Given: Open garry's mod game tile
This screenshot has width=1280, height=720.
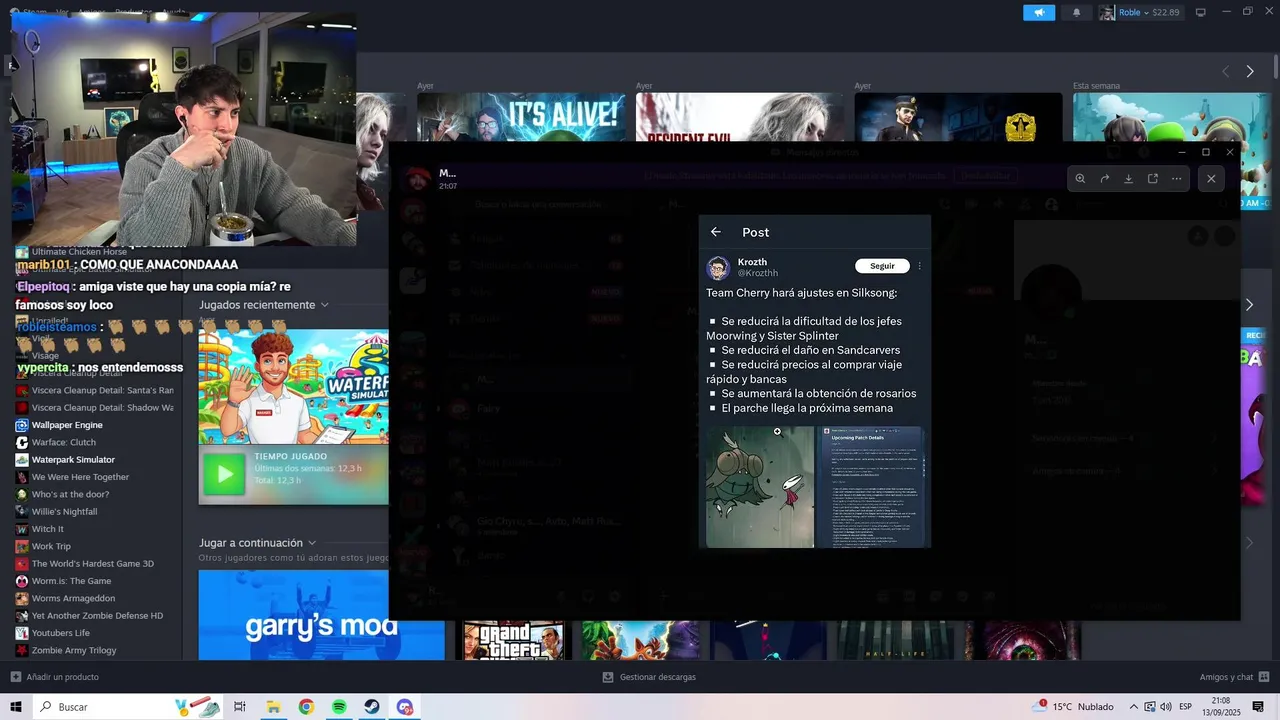Looking at the screenshot, I should click(x=321, y=615).
